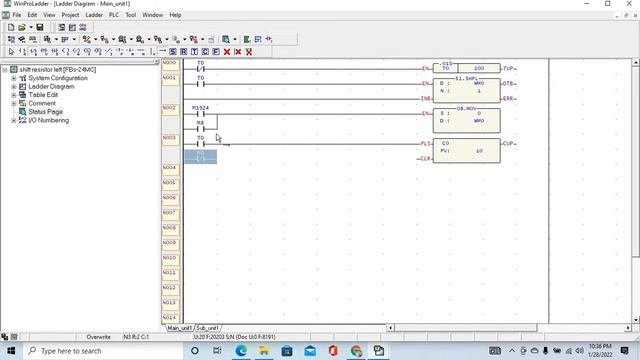Select the arrow pointer tool

[11, 52]
